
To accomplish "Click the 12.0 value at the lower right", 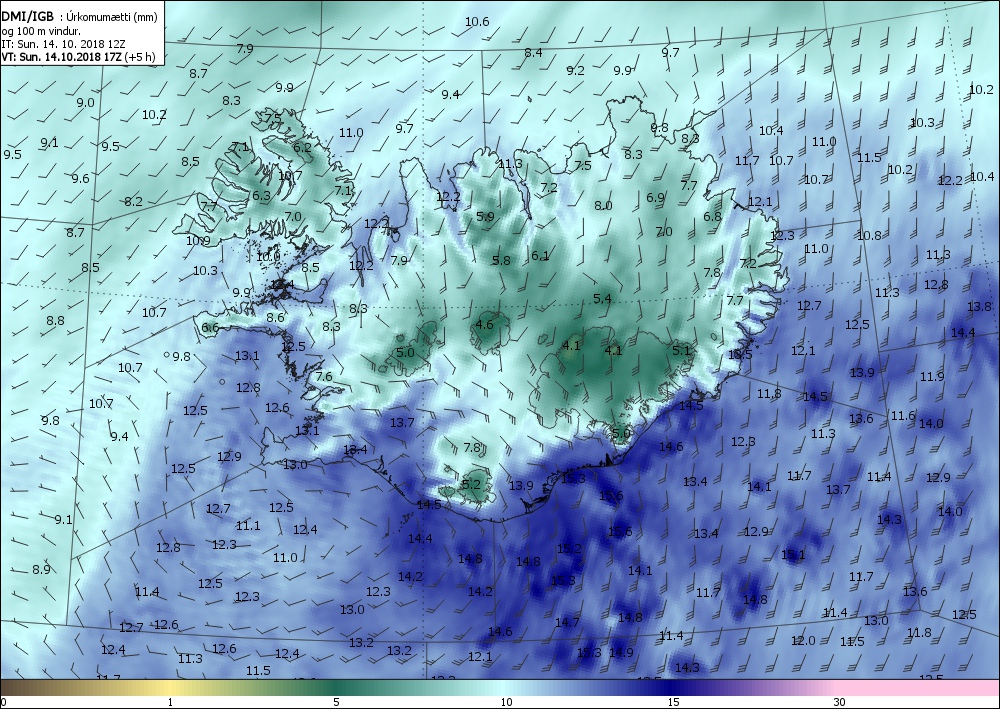I will pyautogui.click(x=803, y=640).
